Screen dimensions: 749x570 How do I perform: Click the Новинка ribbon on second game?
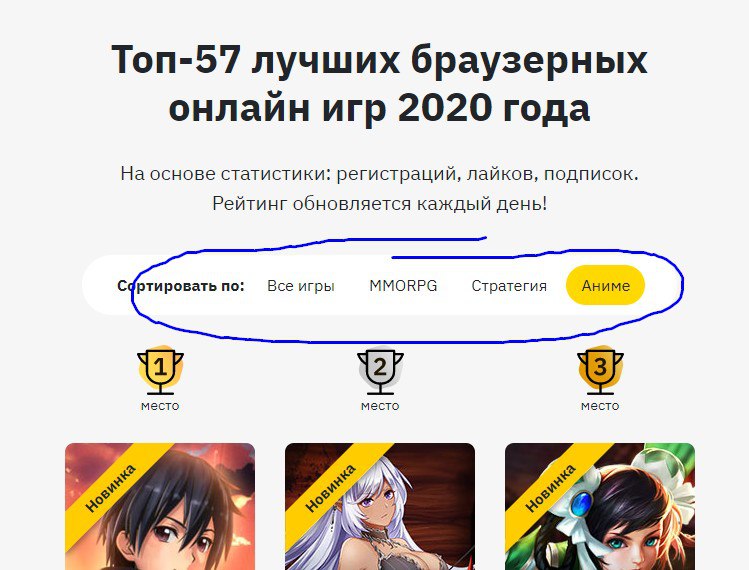click(x=331, y=487)
